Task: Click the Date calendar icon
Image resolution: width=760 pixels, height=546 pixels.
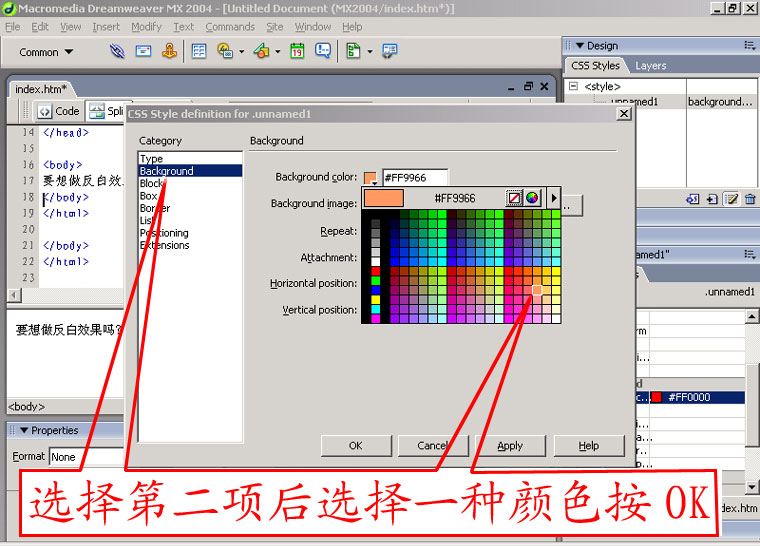Action: pyautogui.click(x=297, y=51)
